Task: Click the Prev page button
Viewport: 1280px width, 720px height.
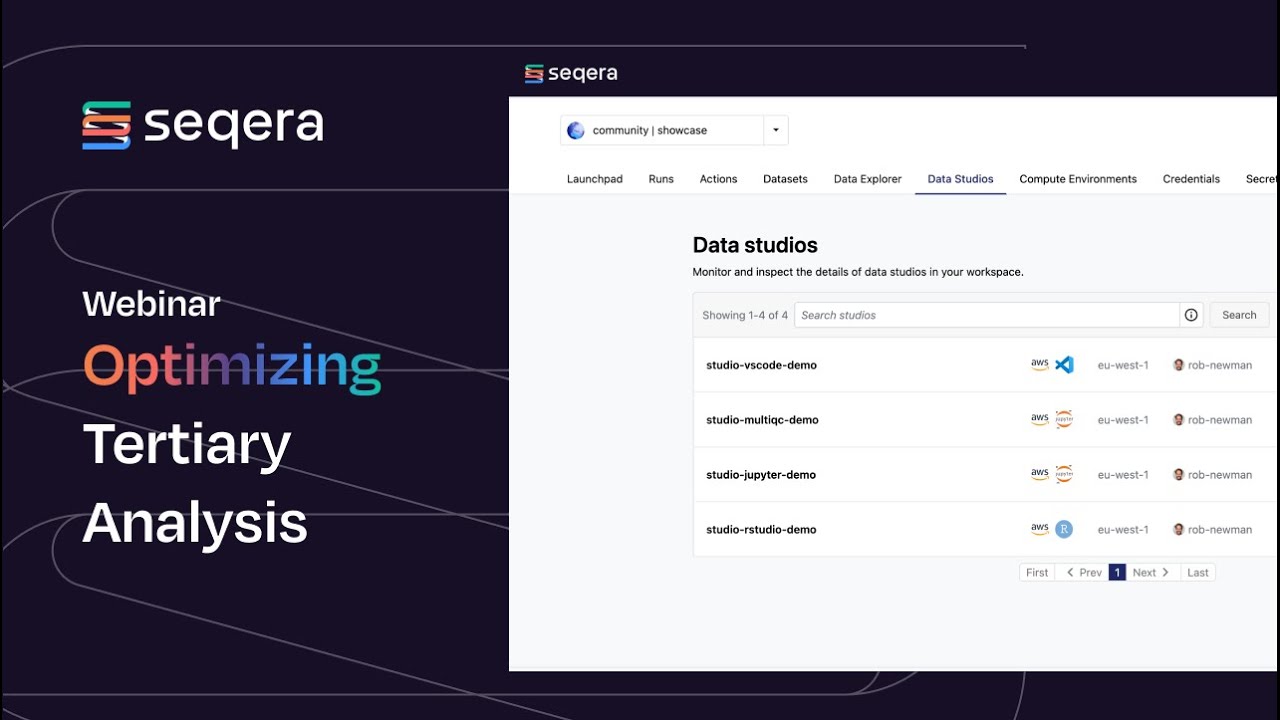Action: (1083, 573)
